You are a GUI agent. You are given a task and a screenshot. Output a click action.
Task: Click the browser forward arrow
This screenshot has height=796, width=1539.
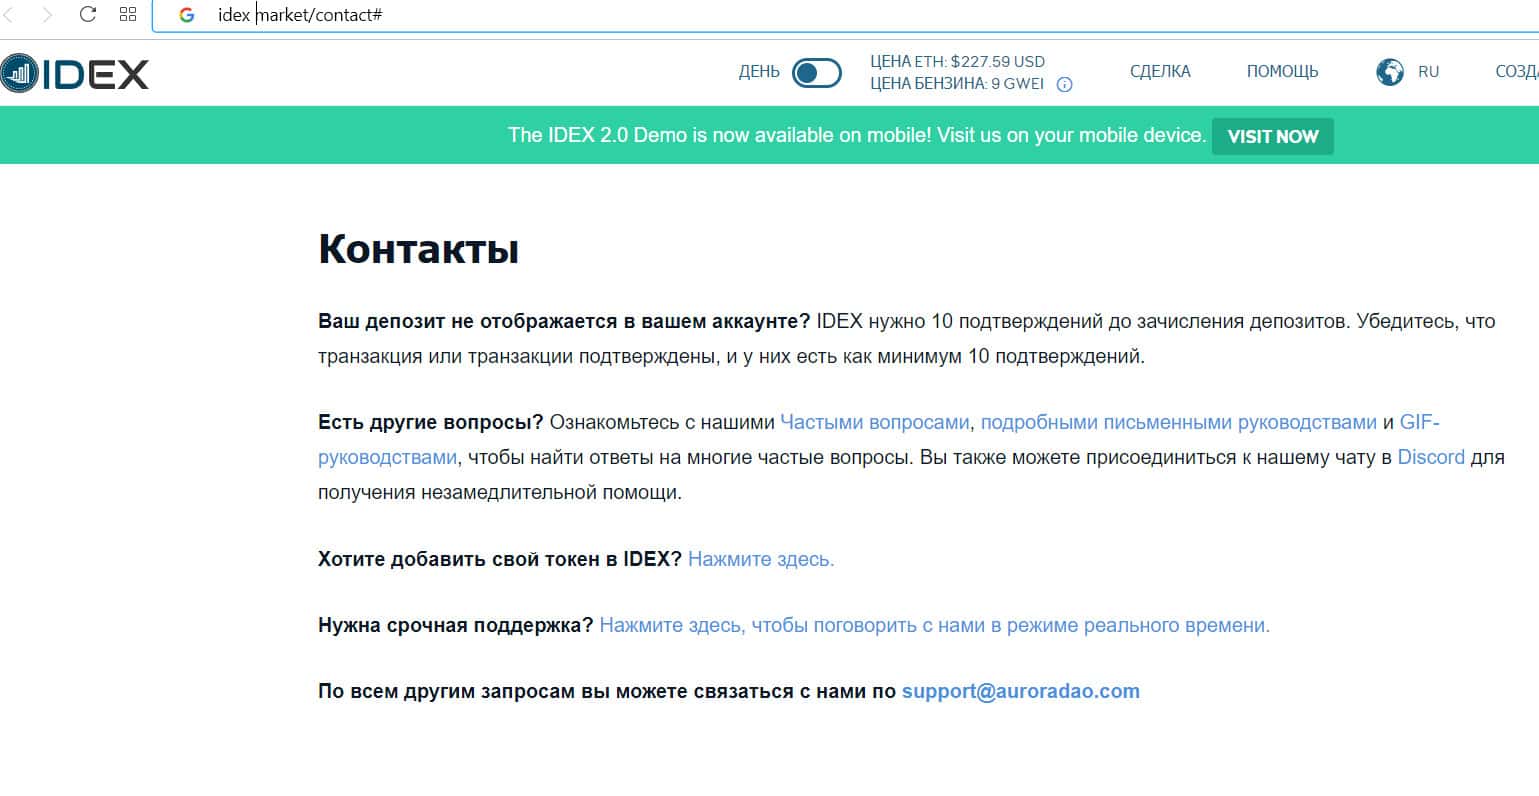click(47, 15)
